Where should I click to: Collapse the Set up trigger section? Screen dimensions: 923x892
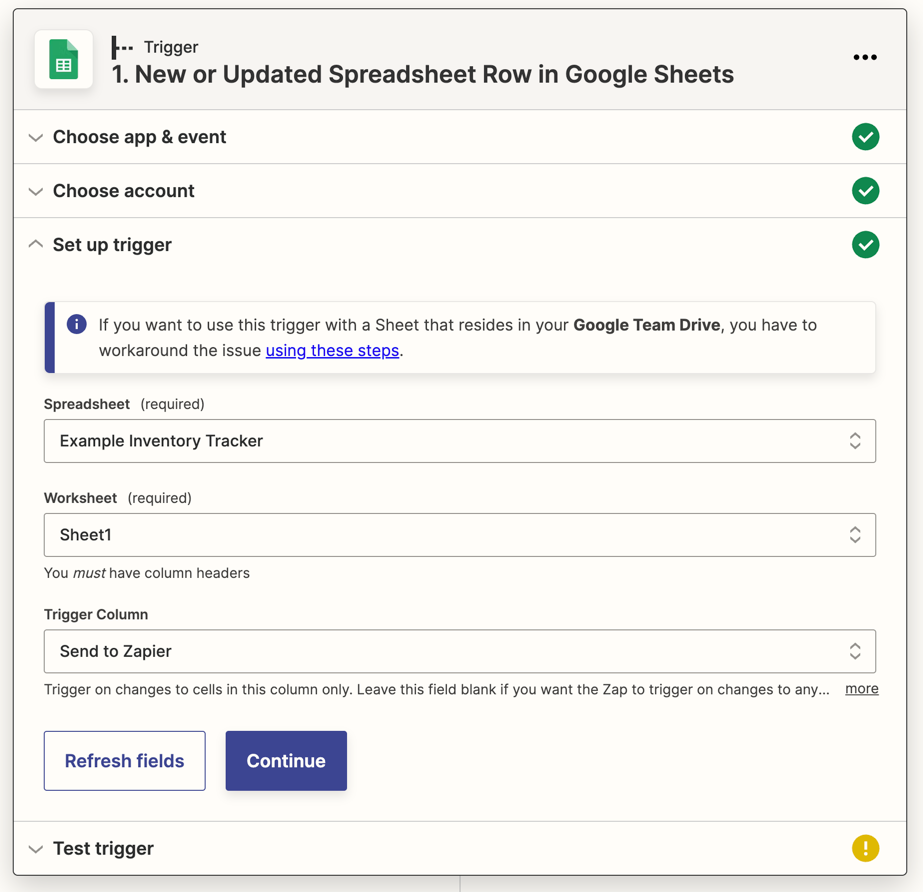36,244
